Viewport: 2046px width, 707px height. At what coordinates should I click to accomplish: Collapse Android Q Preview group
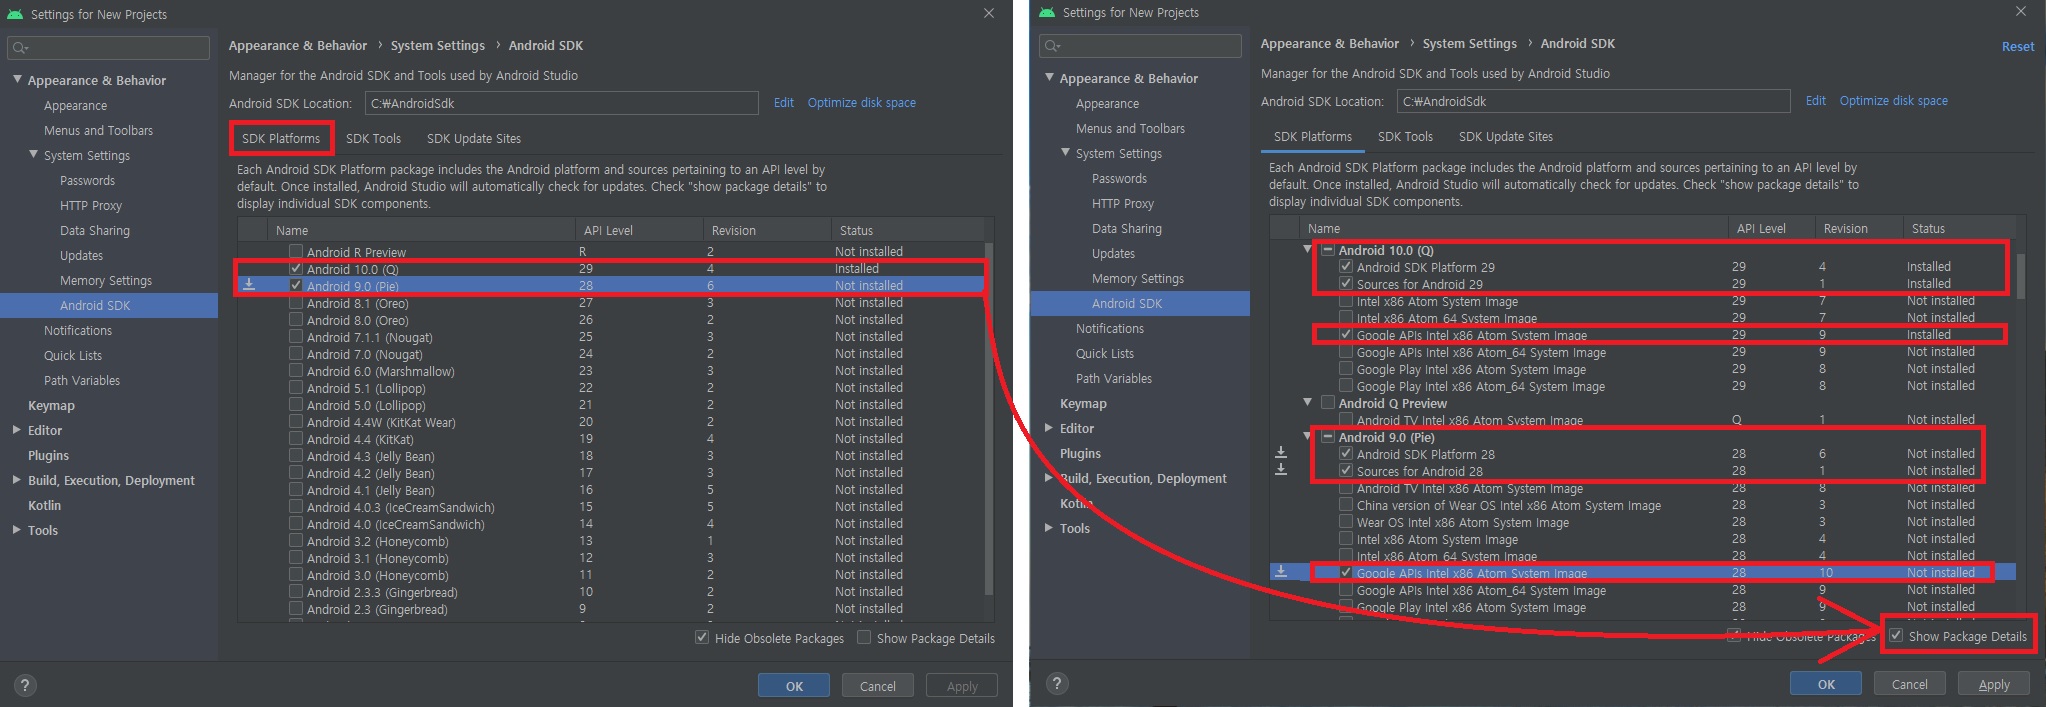(1307, 402)
